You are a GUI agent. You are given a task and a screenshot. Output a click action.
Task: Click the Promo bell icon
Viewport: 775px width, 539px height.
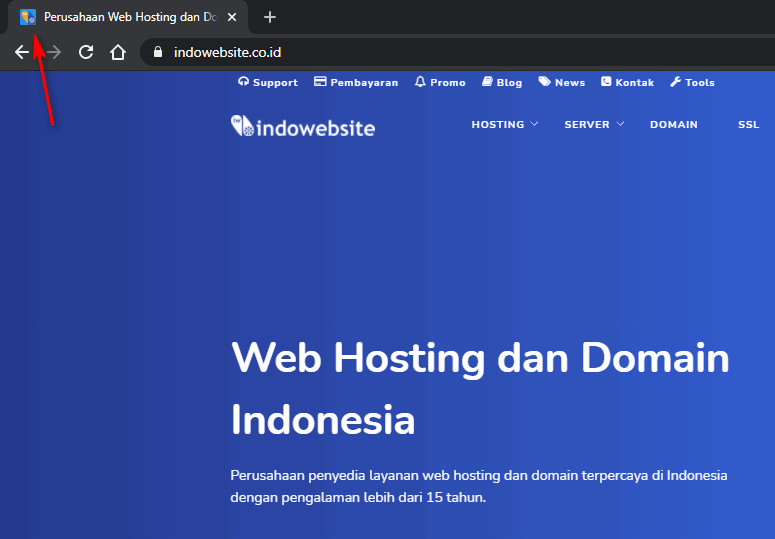[x=420, y=82]
